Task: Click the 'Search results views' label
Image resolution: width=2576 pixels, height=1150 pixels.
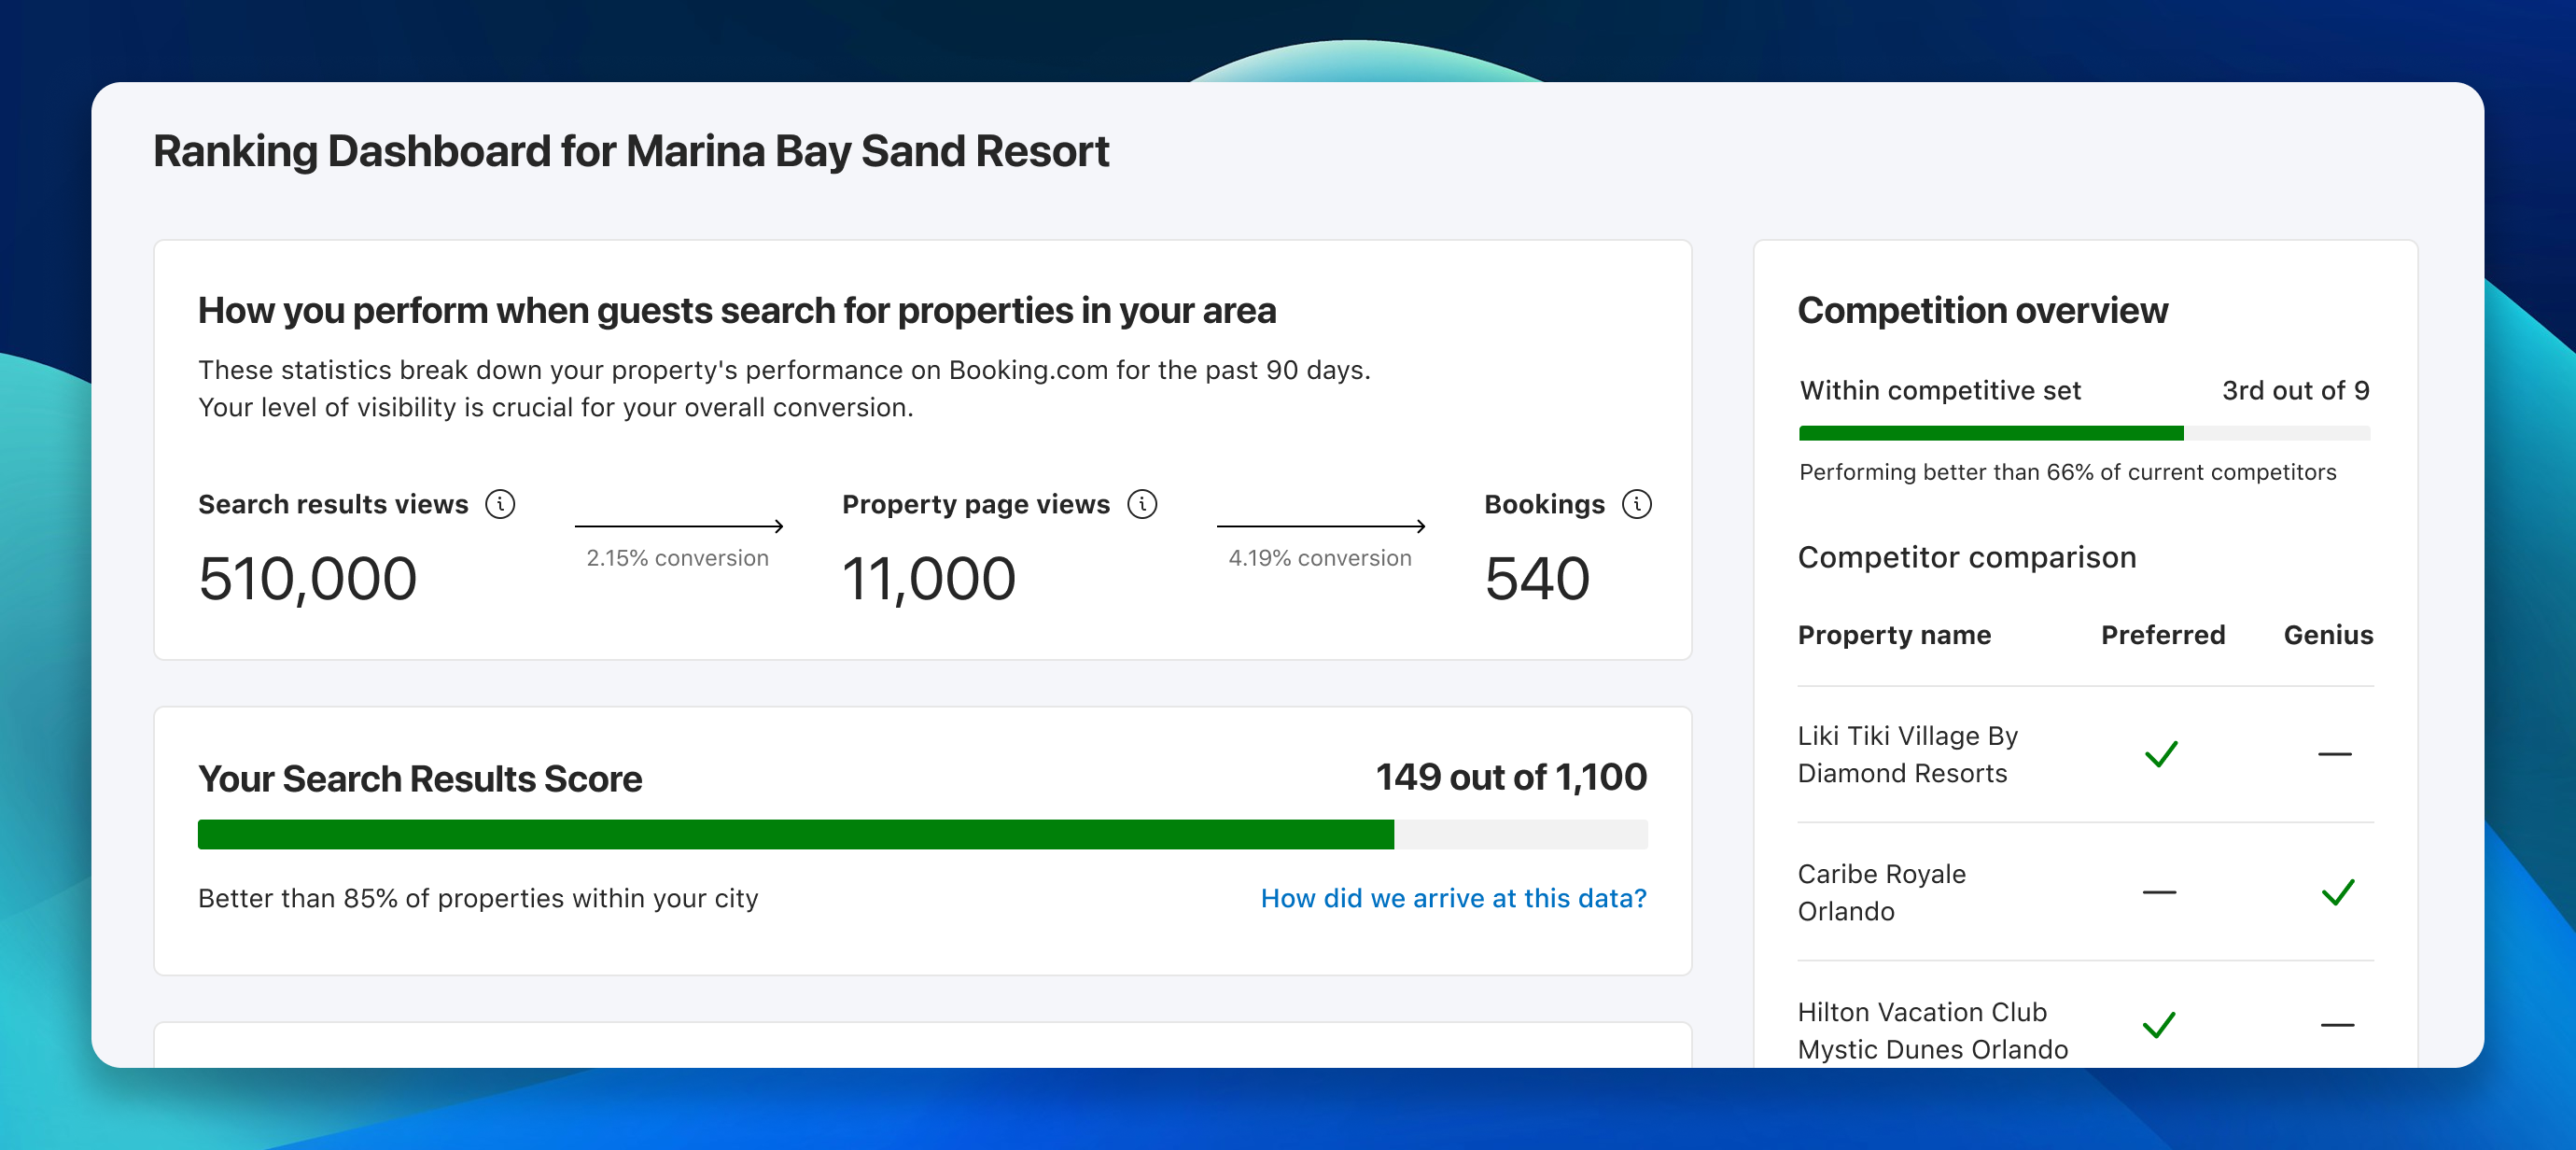Action: coord(333,504)
